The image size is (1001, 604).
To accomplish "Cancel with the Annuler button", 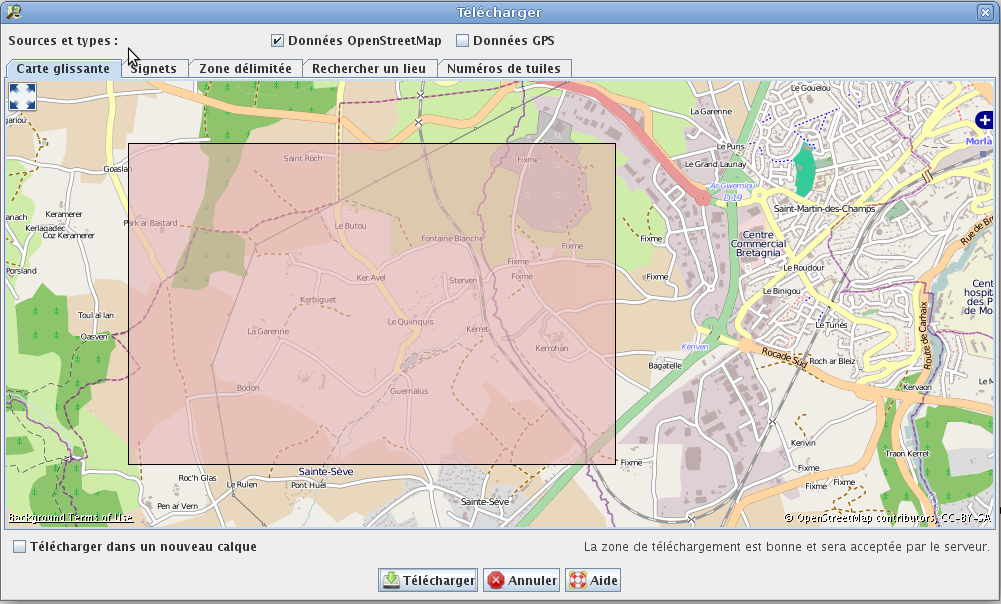I will (522, 580).
